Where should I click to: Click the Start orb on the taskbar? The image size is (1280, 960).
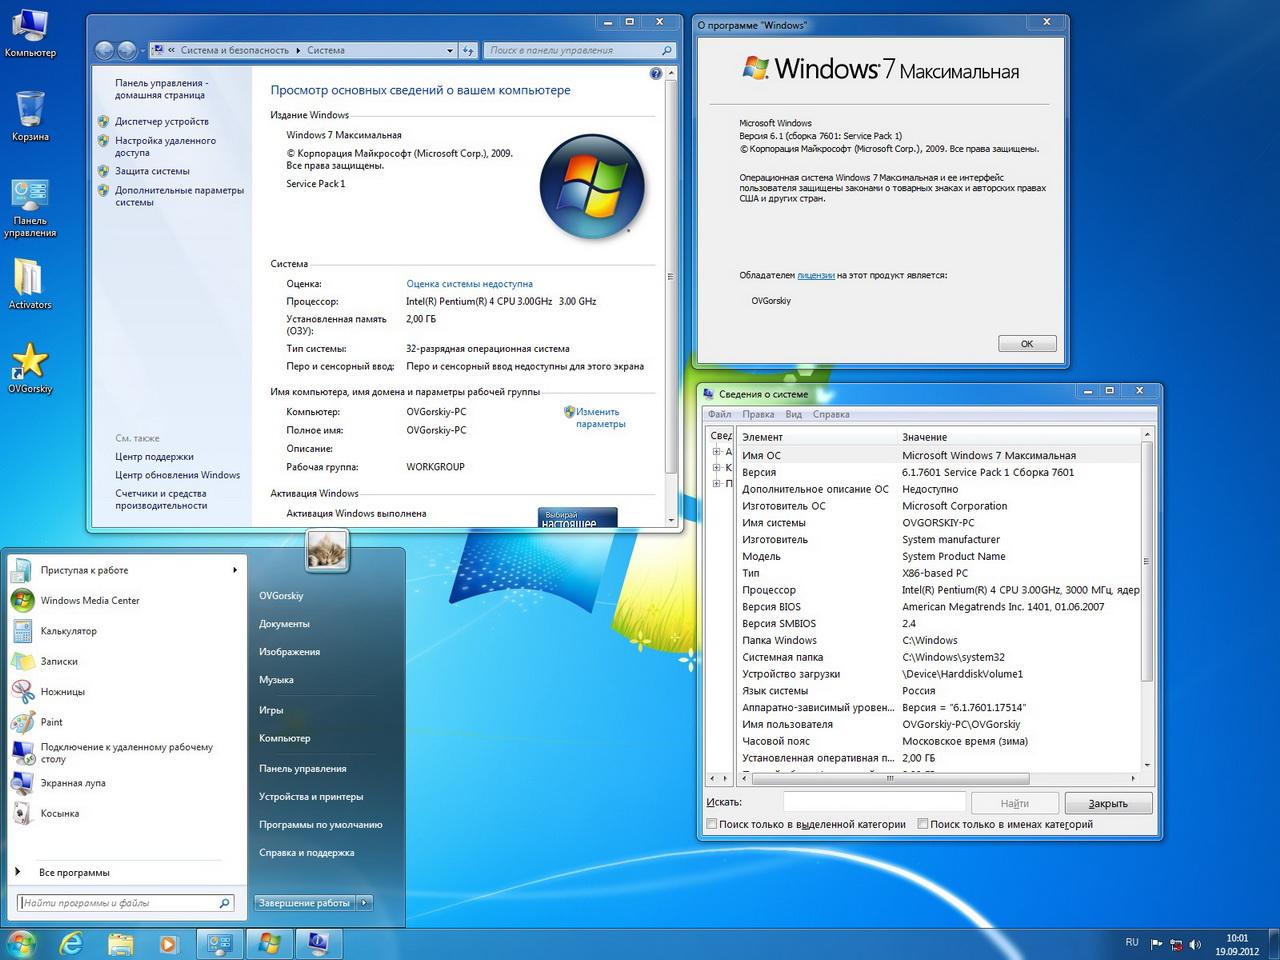click(21, 943)
